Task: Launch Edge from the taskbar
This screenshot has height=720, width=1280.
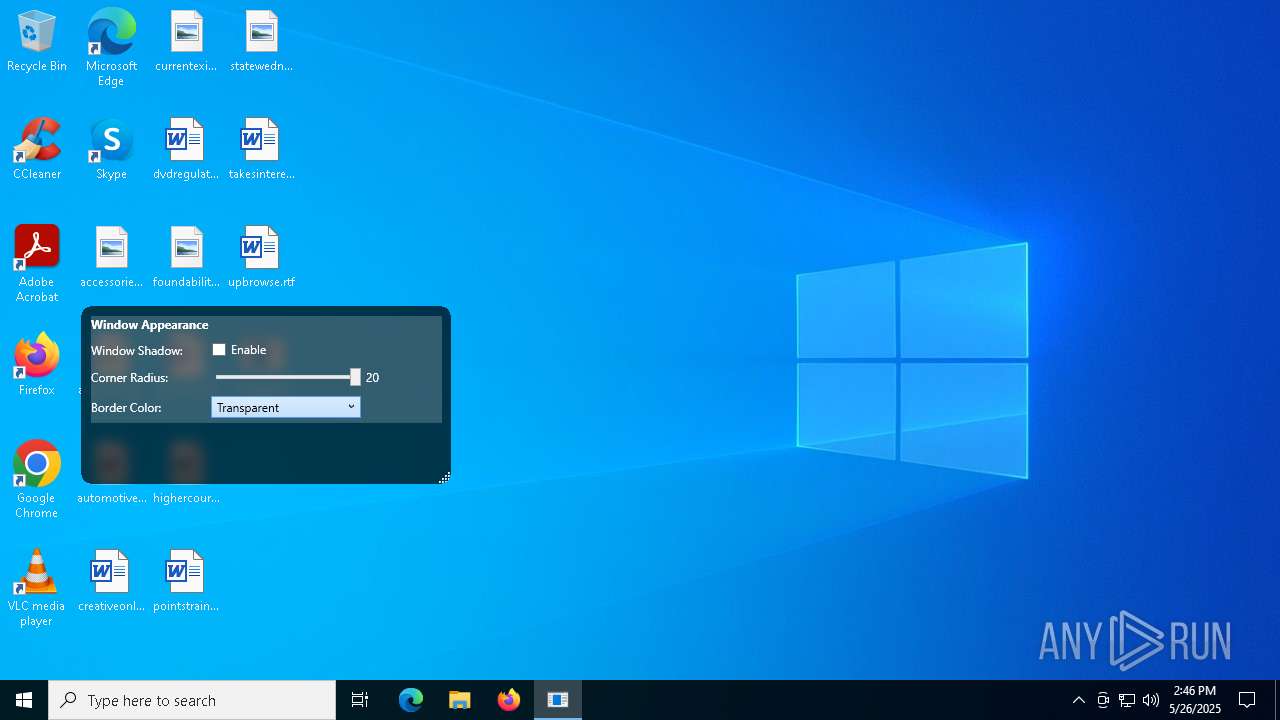Action: click(411, 700)
